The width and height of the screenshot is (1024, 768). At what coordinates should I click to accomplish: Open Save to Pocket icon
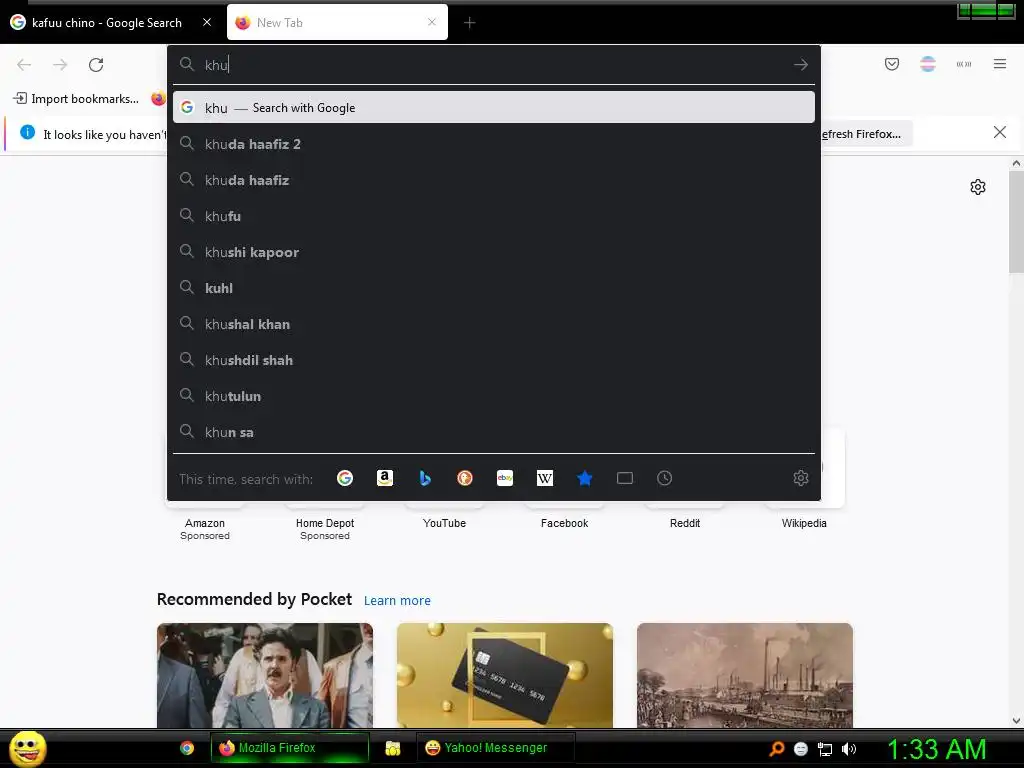(891, 64)
